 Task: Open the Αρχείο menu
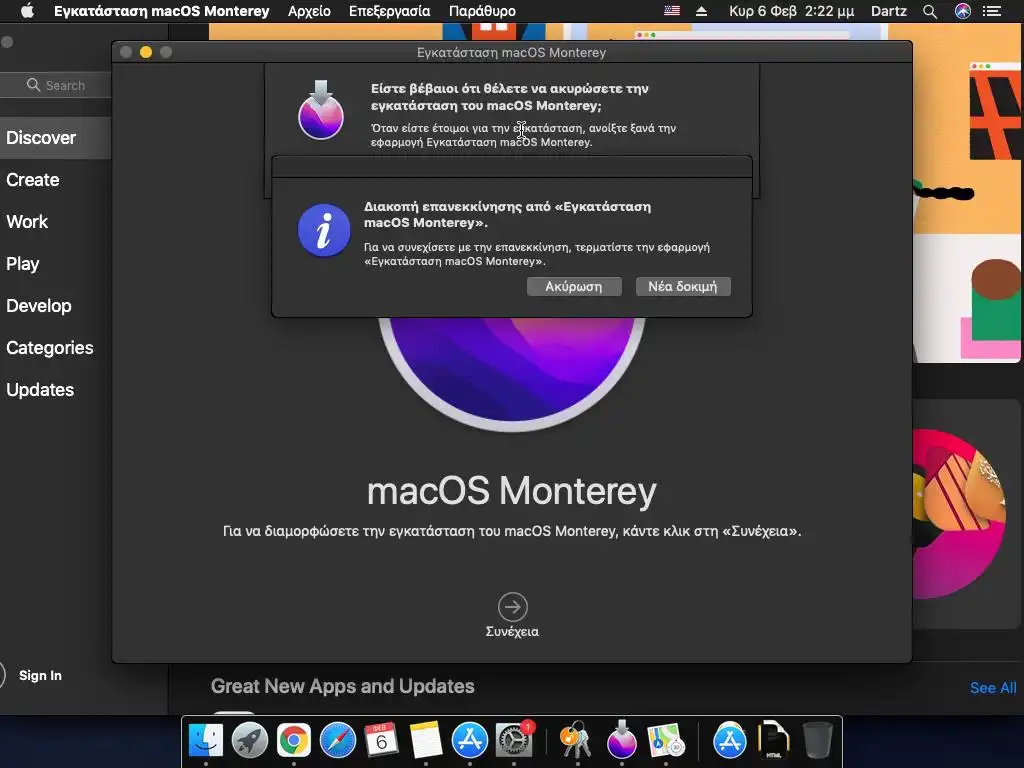pos(309,11)
